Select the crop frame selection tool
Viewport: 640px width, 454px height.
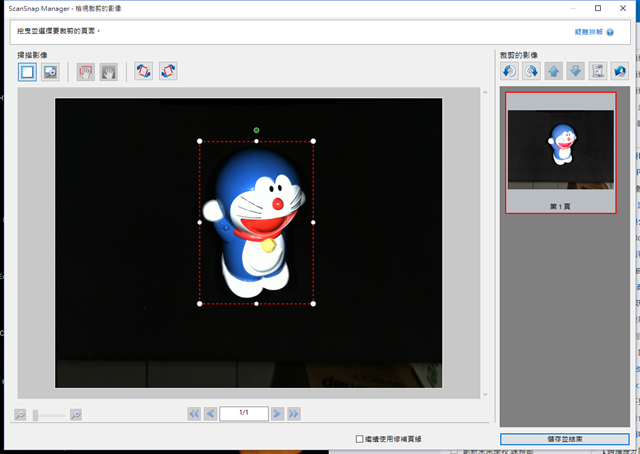[27, 72]
